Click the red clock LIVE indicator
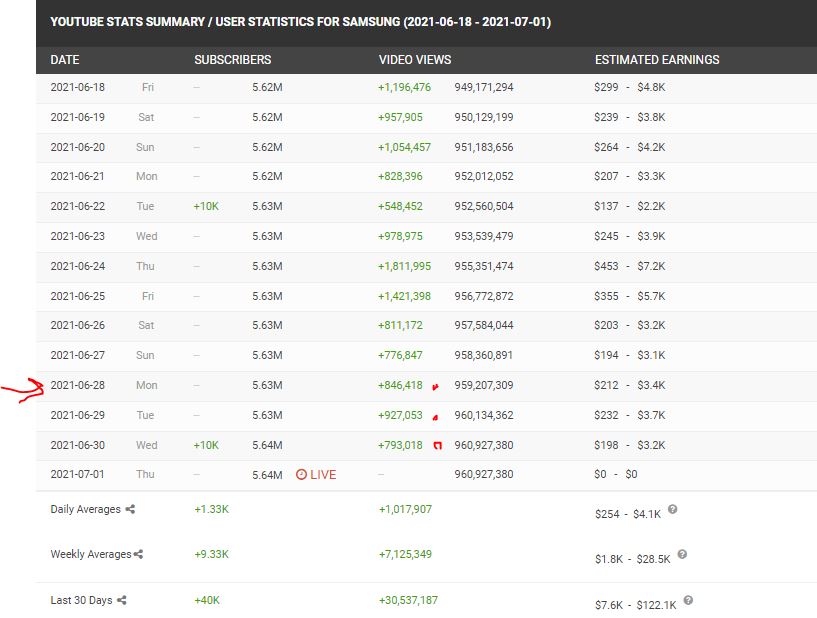 (316, 475)
